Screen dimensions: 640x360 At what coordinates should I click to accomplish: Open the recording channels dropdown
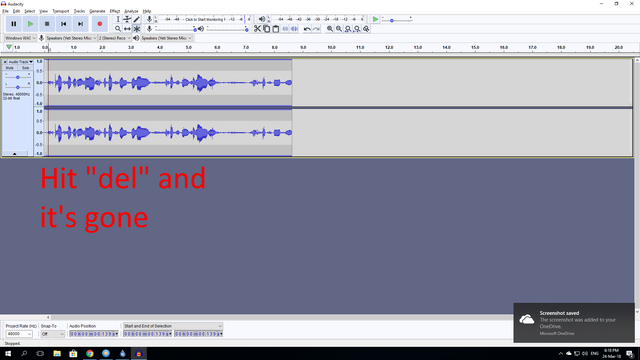pyautogui.click(x=115, y=38)
